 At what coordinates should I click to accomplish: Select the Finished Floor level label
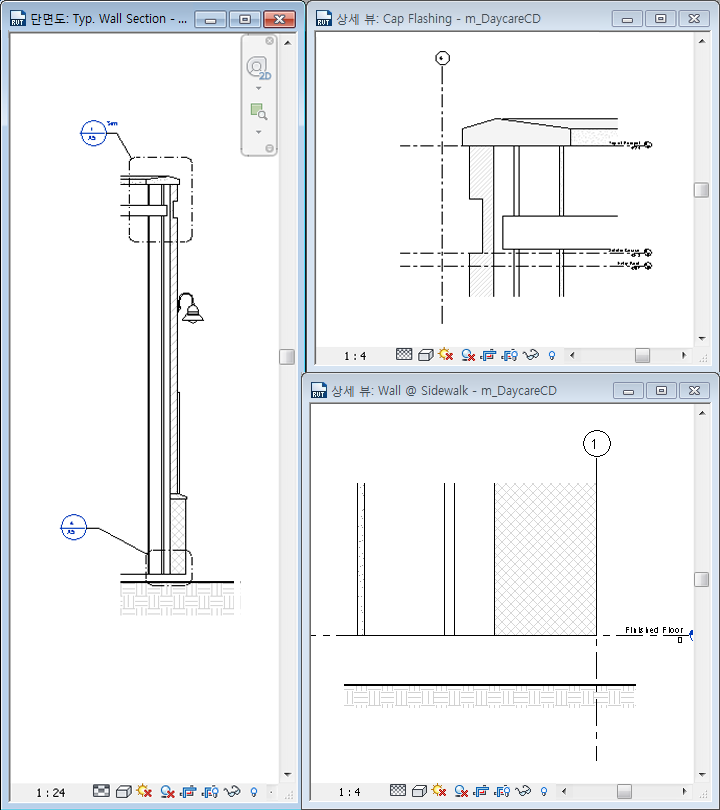click(x=654, y=630)
